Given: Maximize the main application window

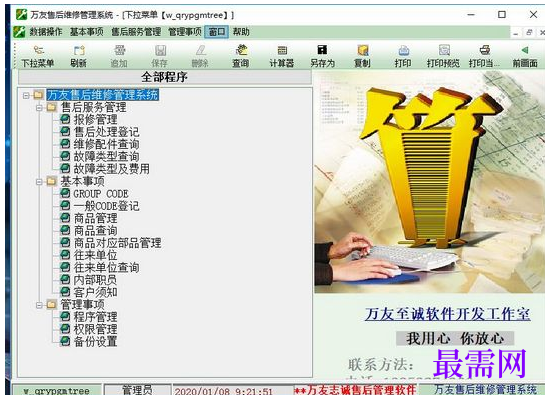Looking at the screenshot, I should 502,15.
